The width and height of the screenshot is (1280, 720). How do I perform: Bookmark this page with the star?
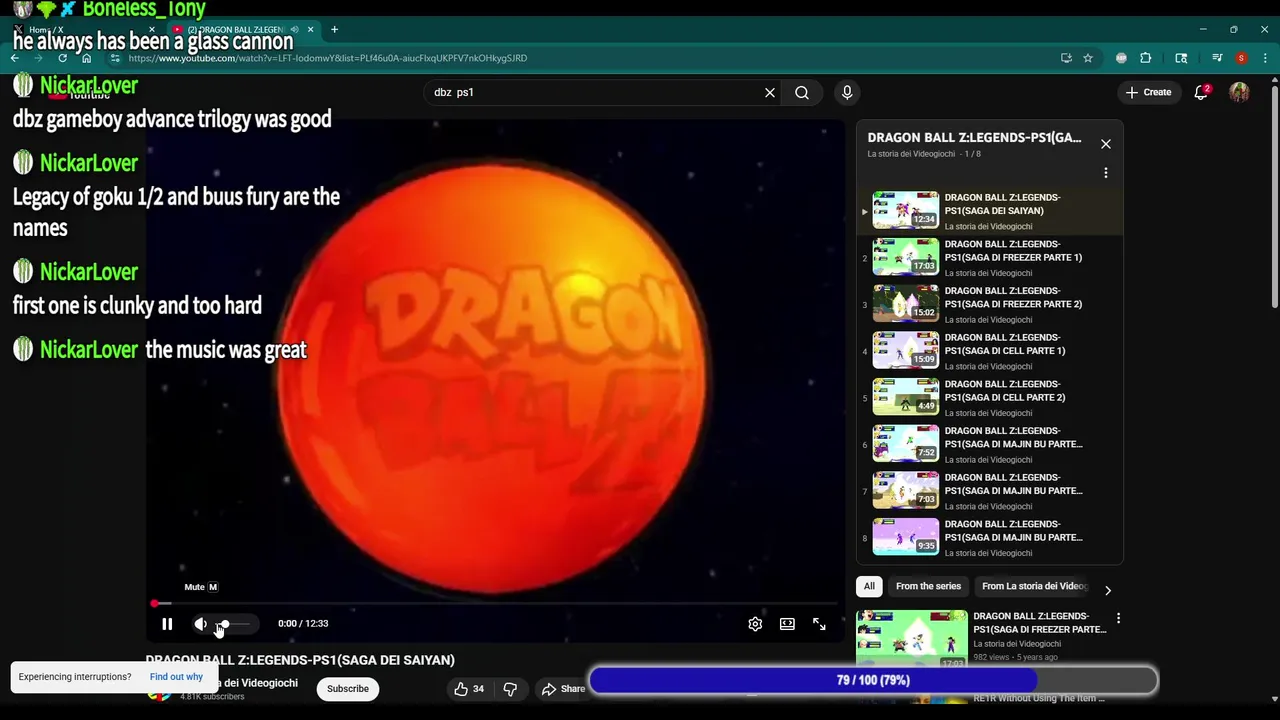coord(1088,58)
